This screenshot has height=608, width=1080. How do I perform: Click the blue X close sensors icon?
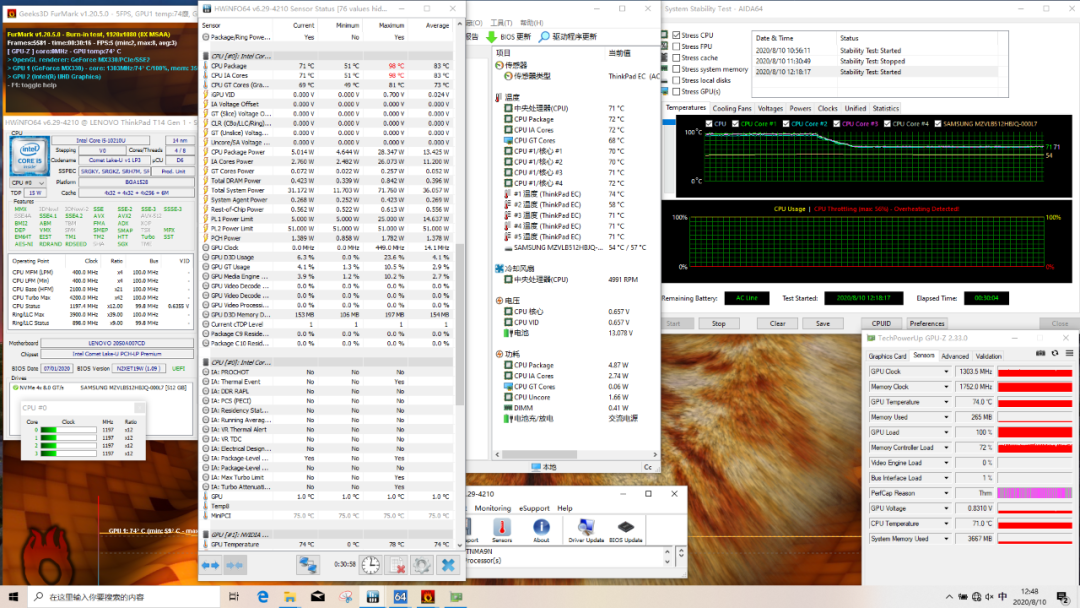tap(449, 565)
